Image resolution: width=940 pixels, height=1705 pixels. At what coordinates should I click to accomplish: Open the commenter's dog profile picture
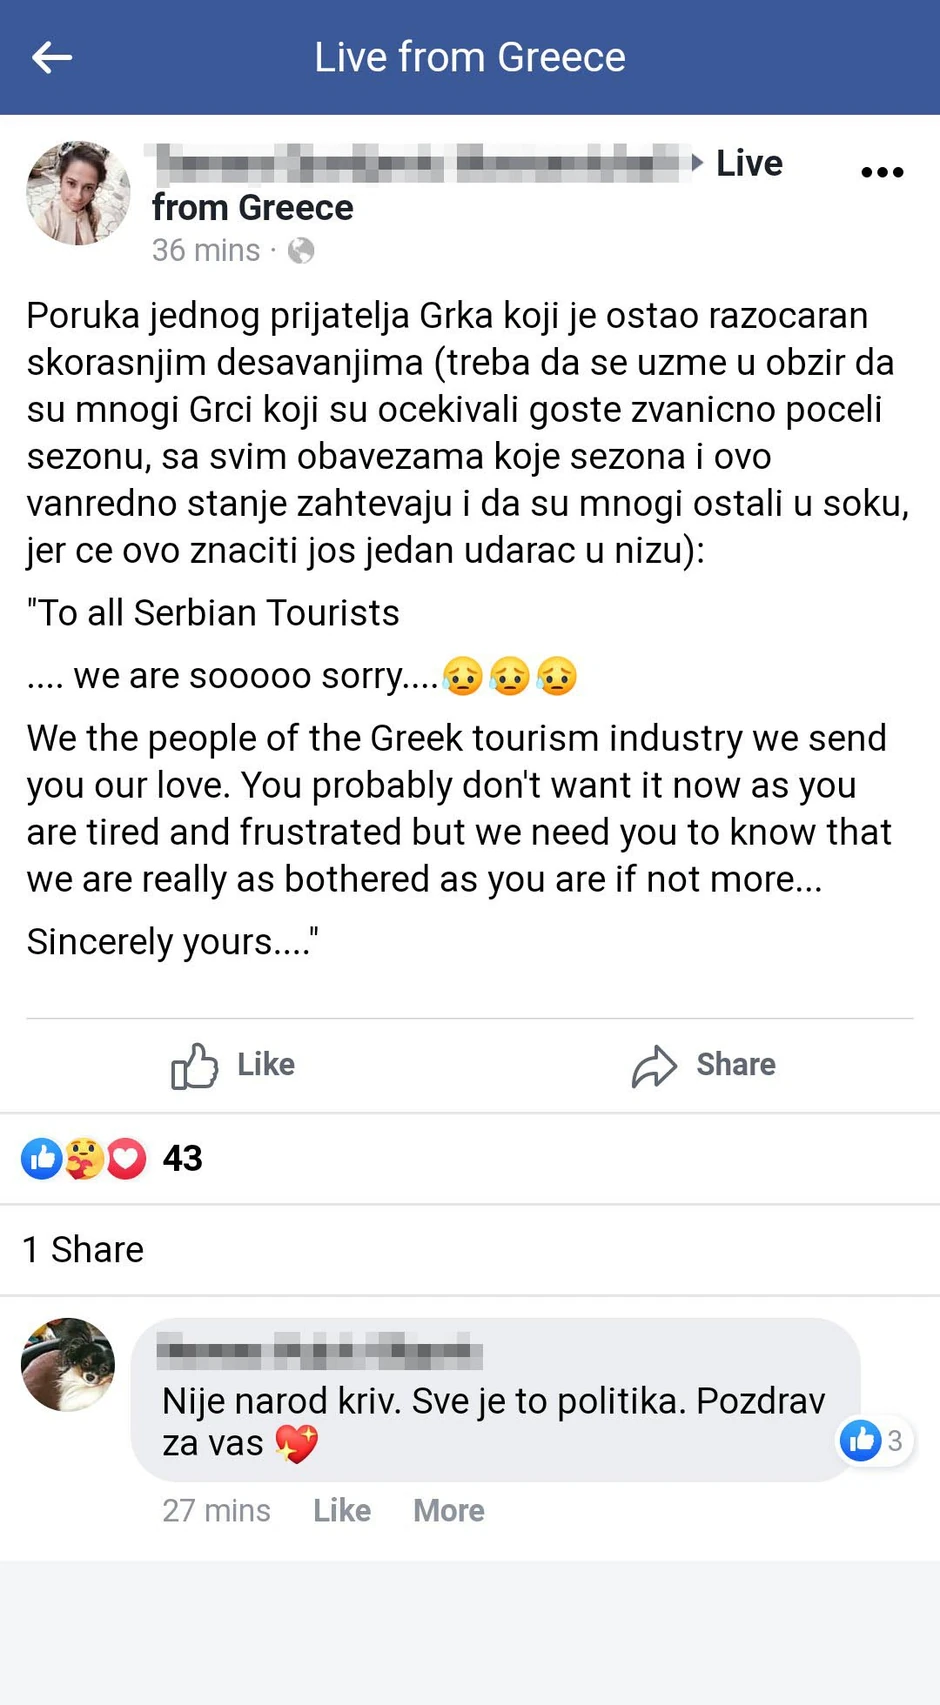[x=68, y=1364]
